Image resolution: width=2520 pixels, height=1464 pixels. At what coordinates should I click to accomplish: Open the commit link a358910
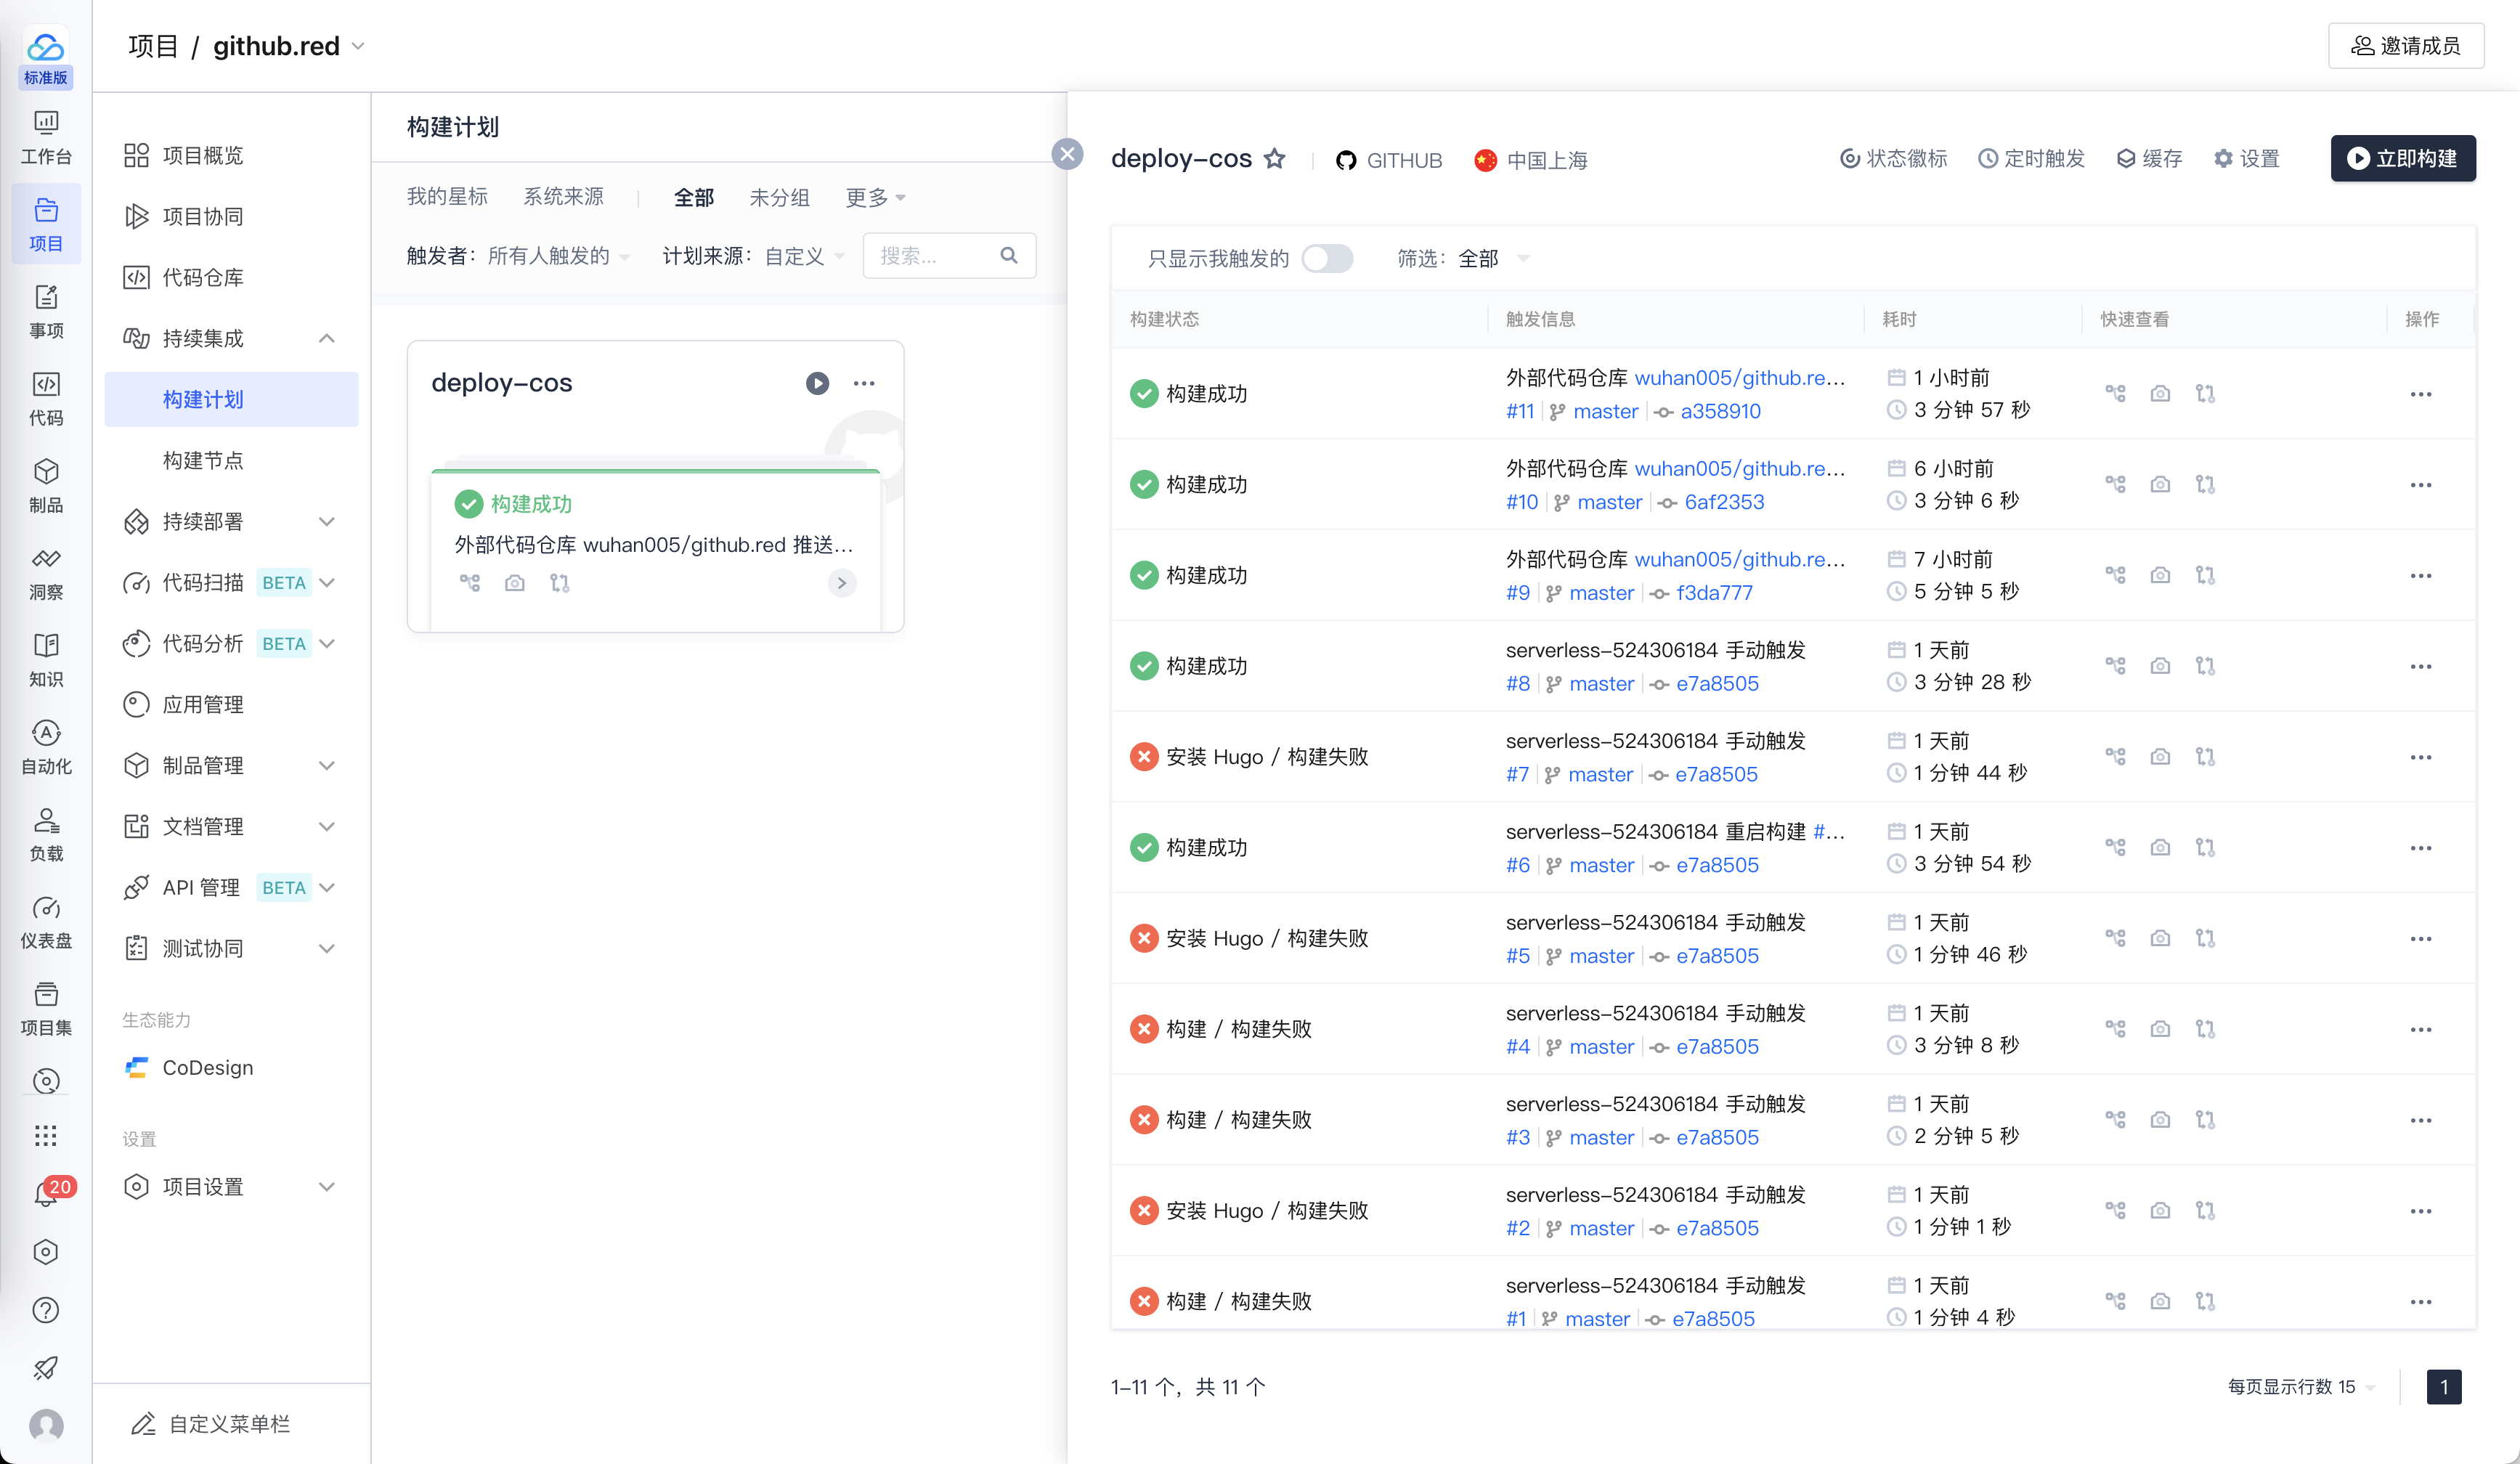click(1720, 411)
